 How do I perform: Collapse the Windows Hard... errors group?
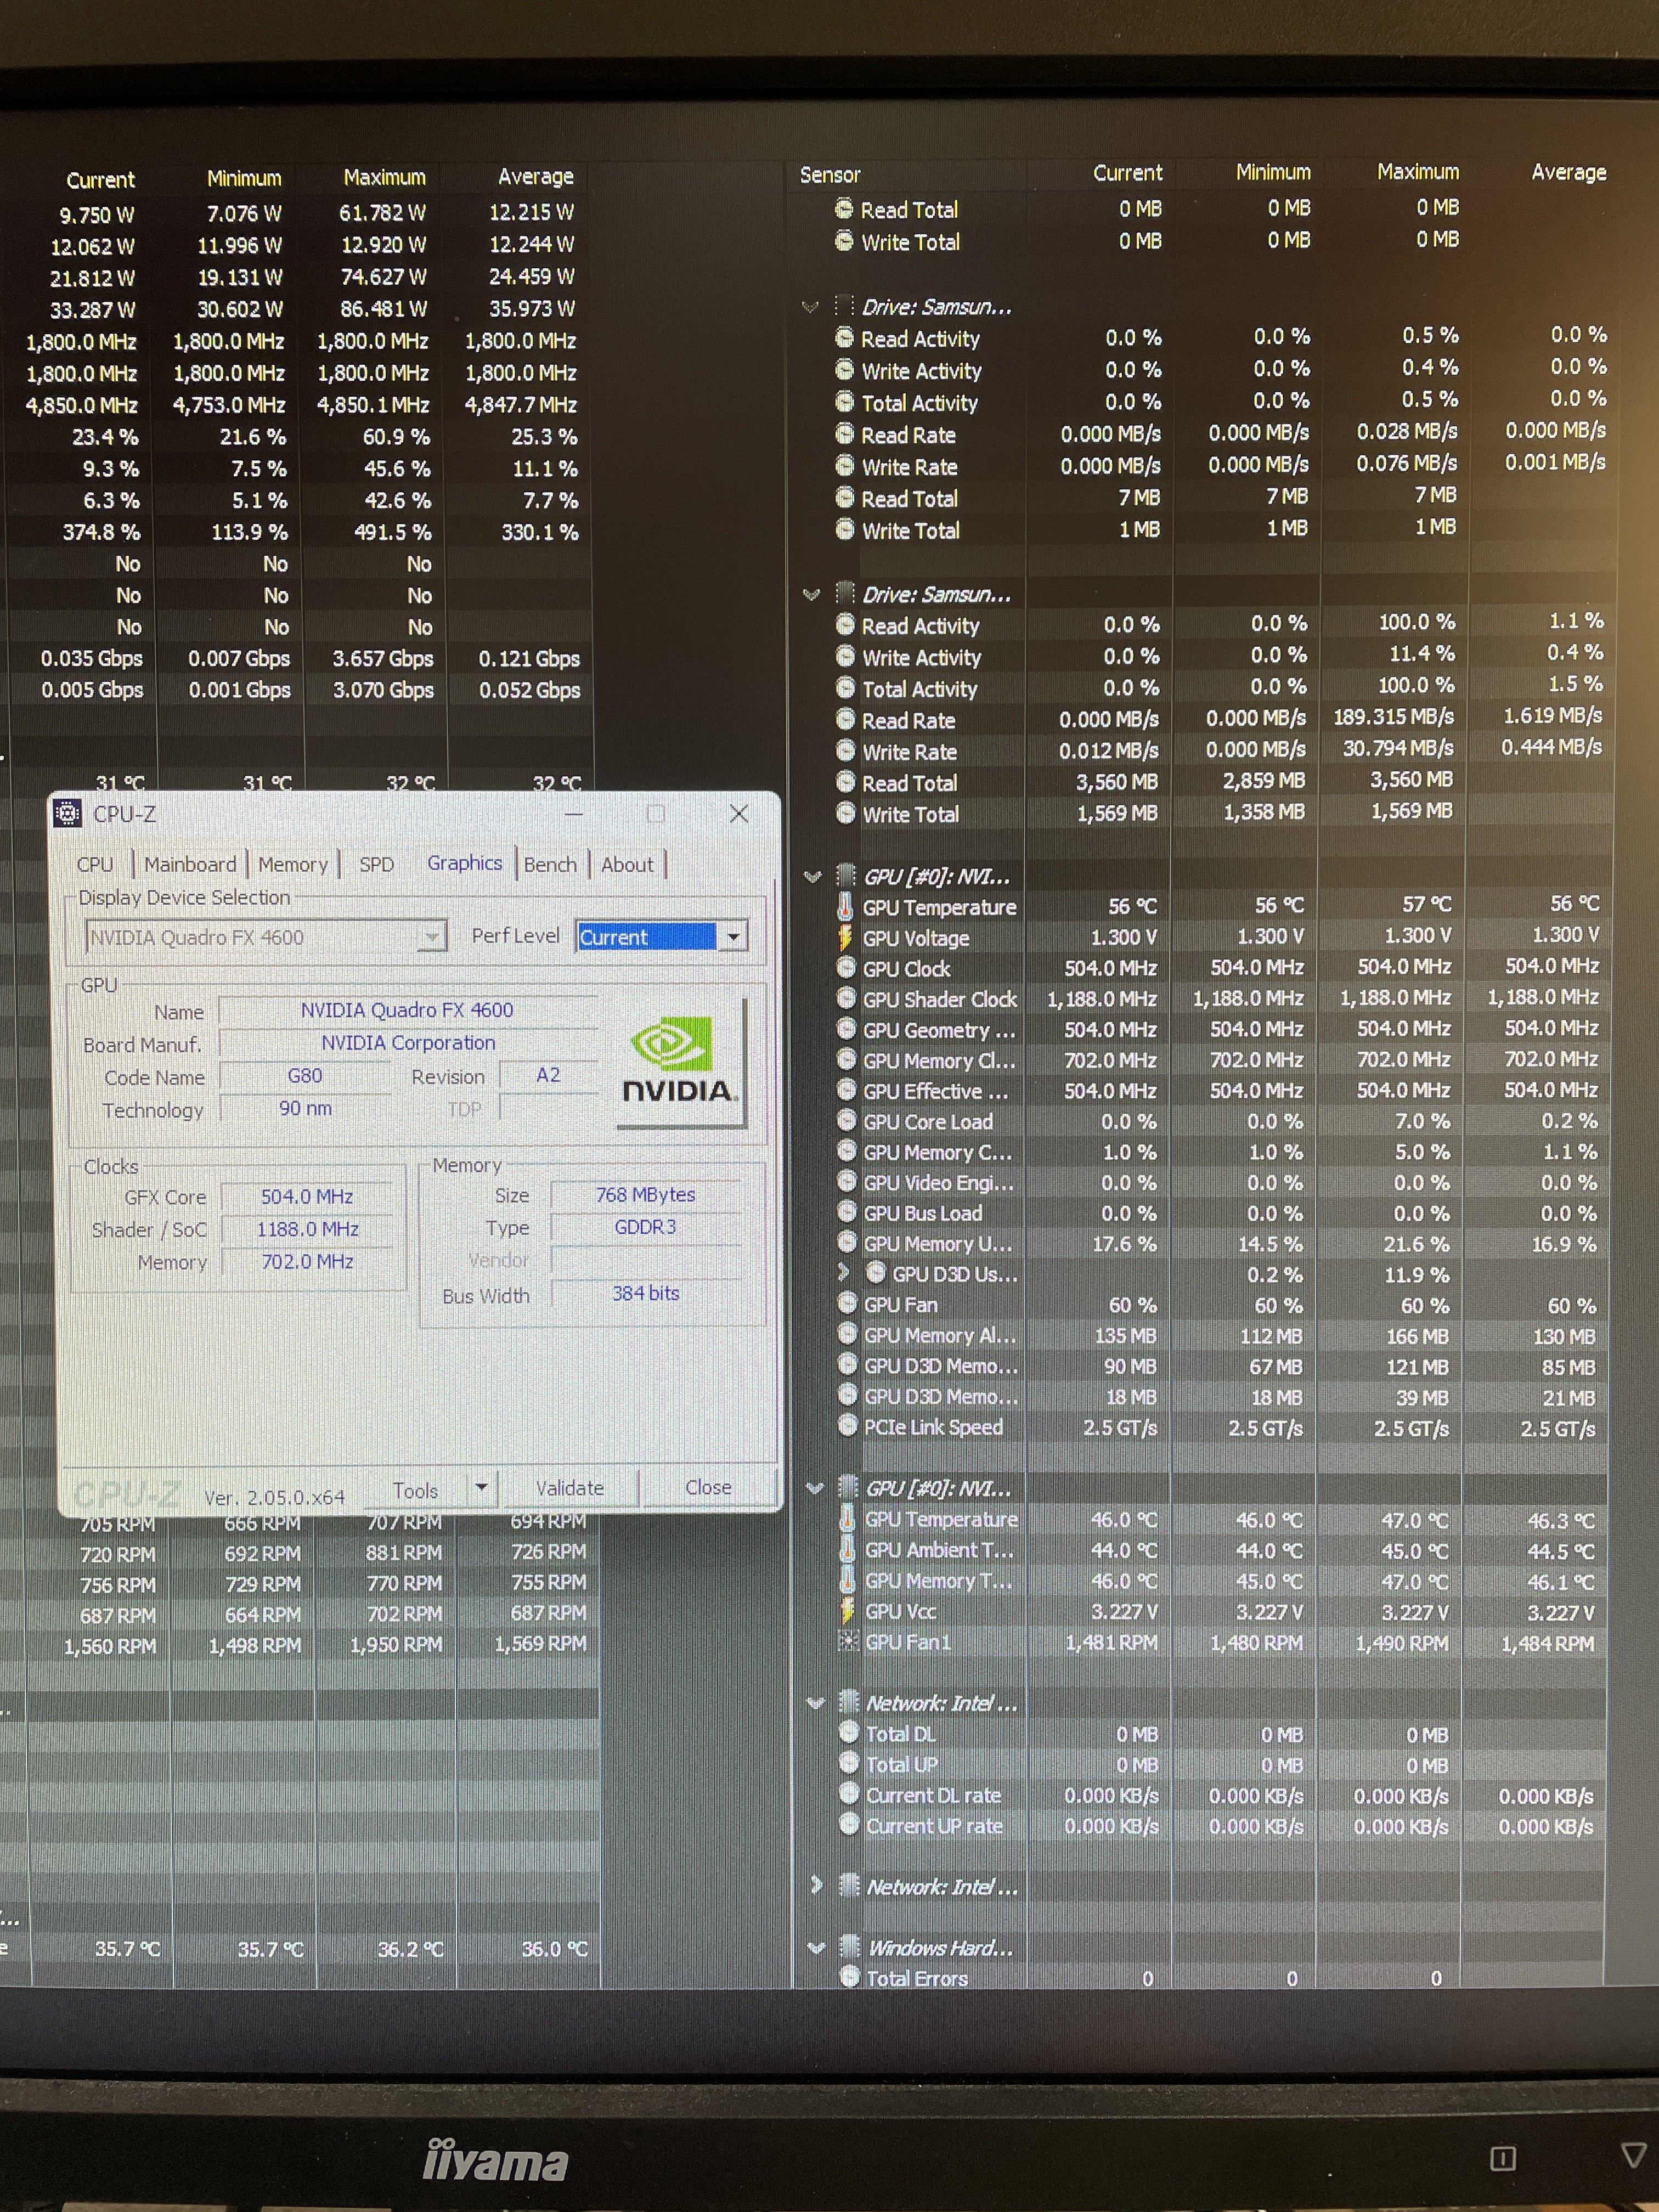pyautogui.click(x=817, y=1947)
